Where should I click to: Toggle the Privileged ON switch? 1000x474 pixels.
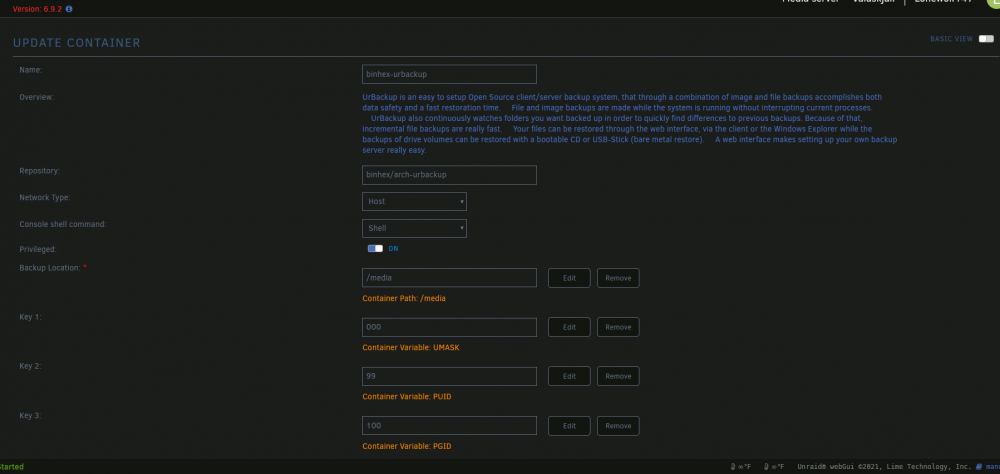(x=375, y=249)
